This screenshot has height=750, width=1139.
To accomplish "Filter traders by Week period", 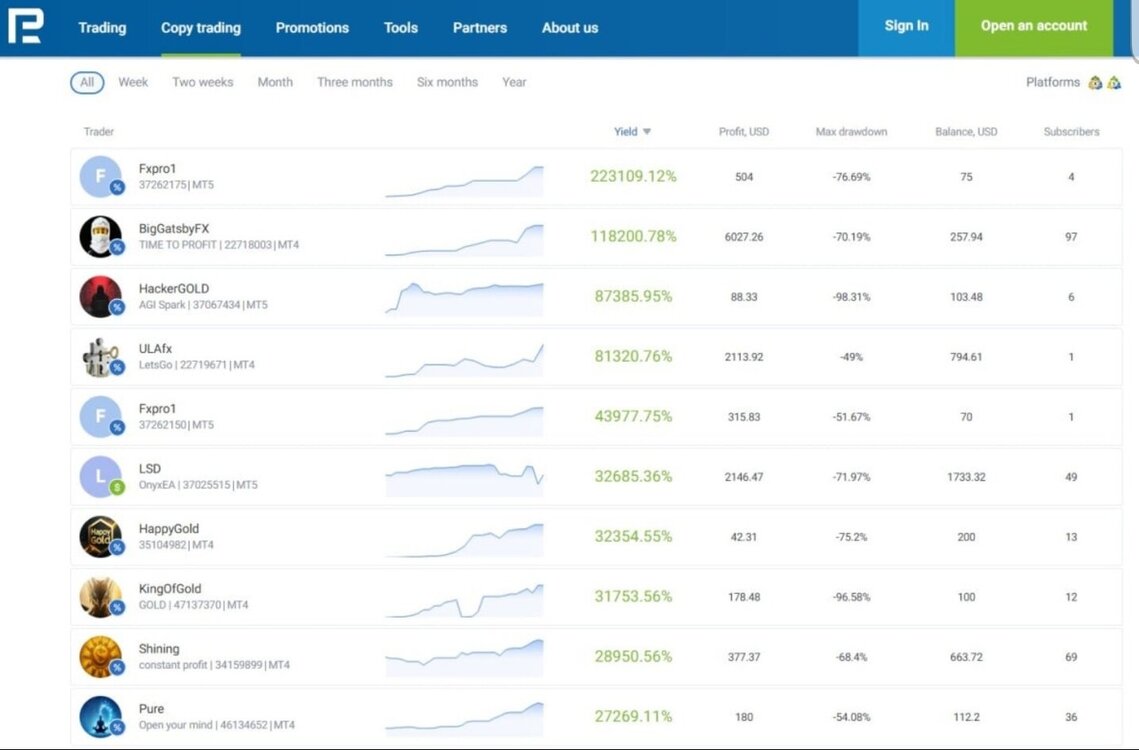I will pos(133,82).
